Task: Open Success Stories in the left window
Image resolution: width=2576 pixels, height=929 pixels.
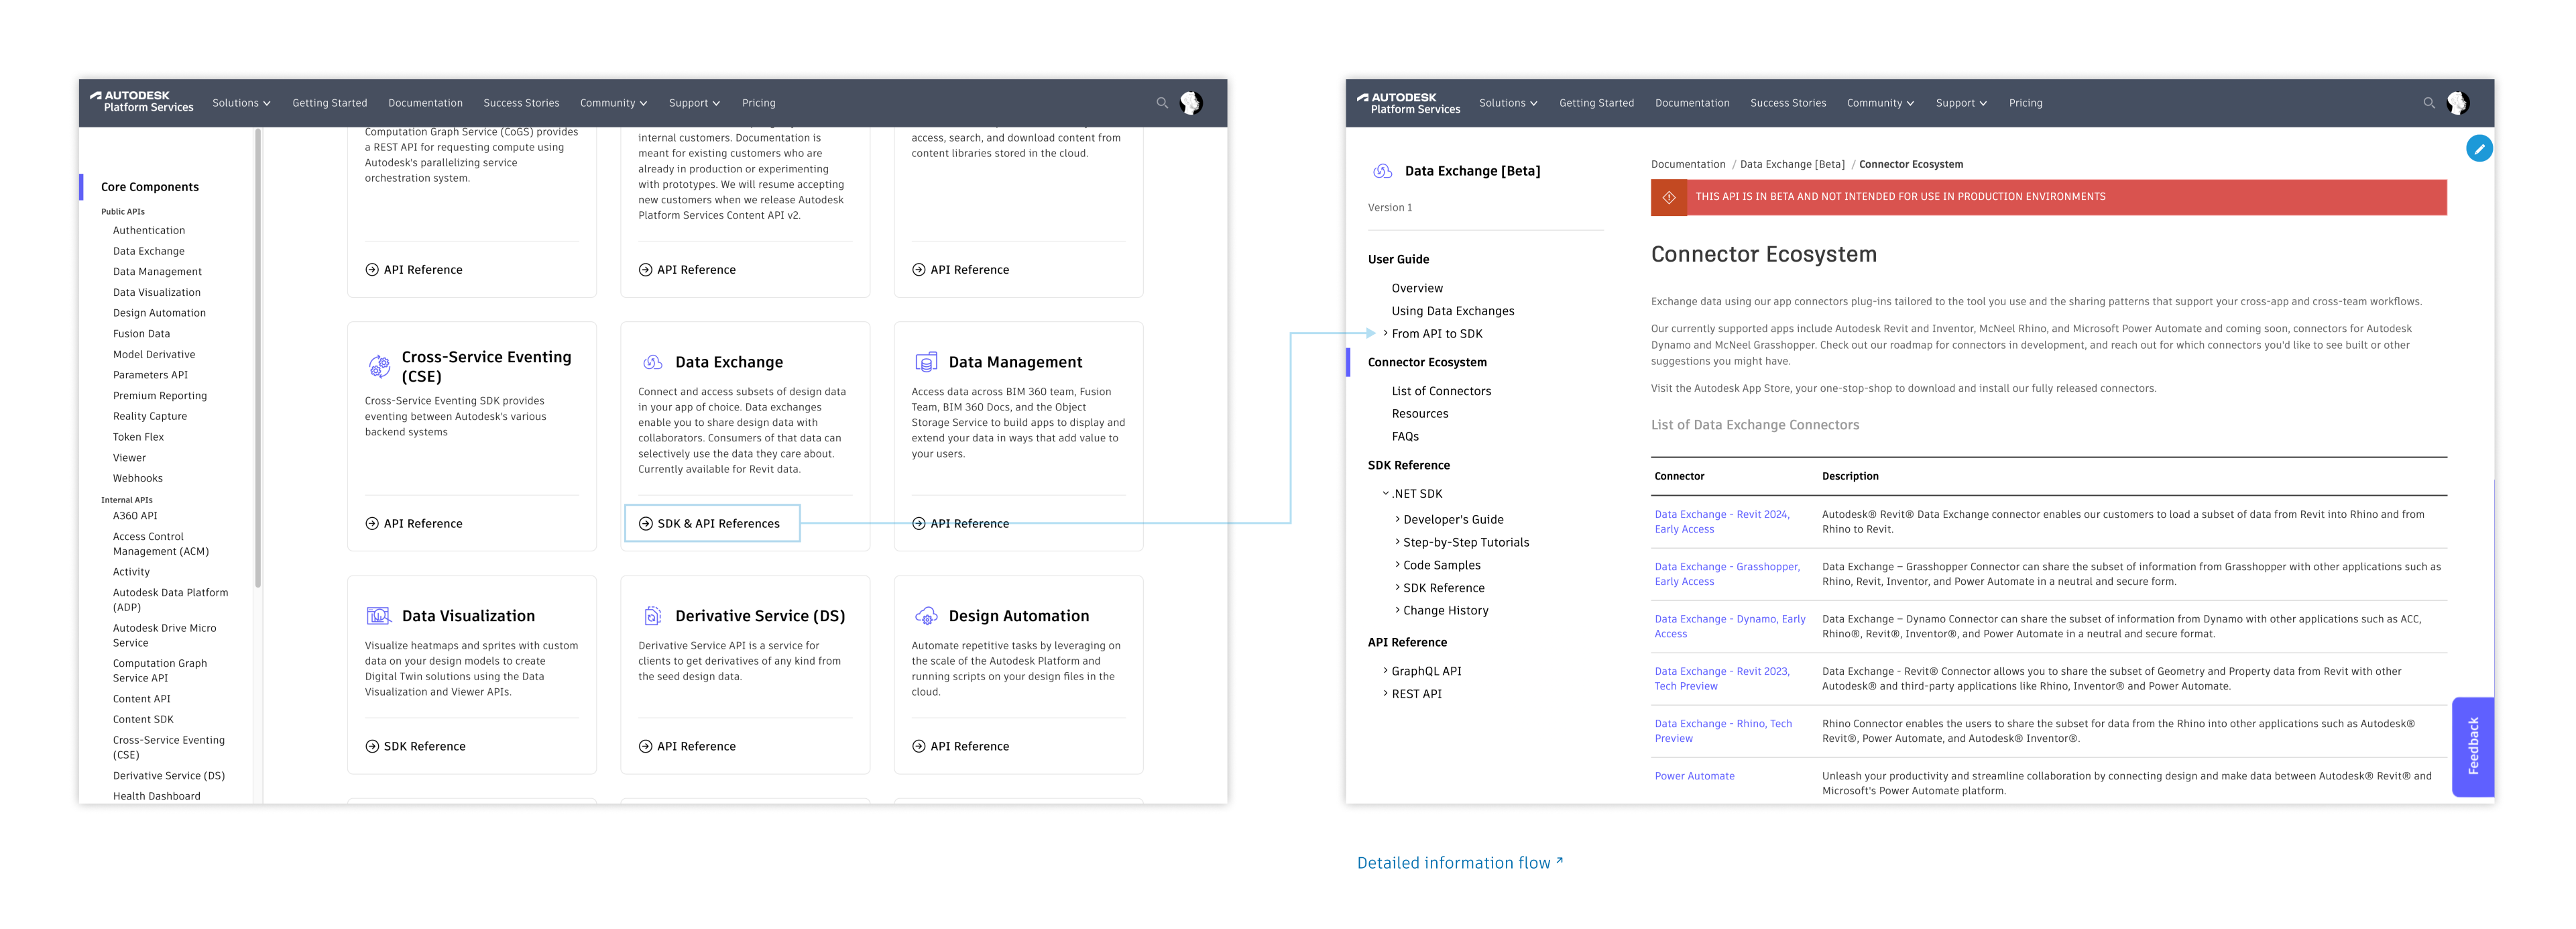Action: pyautogui.click(x=521, y=103)
